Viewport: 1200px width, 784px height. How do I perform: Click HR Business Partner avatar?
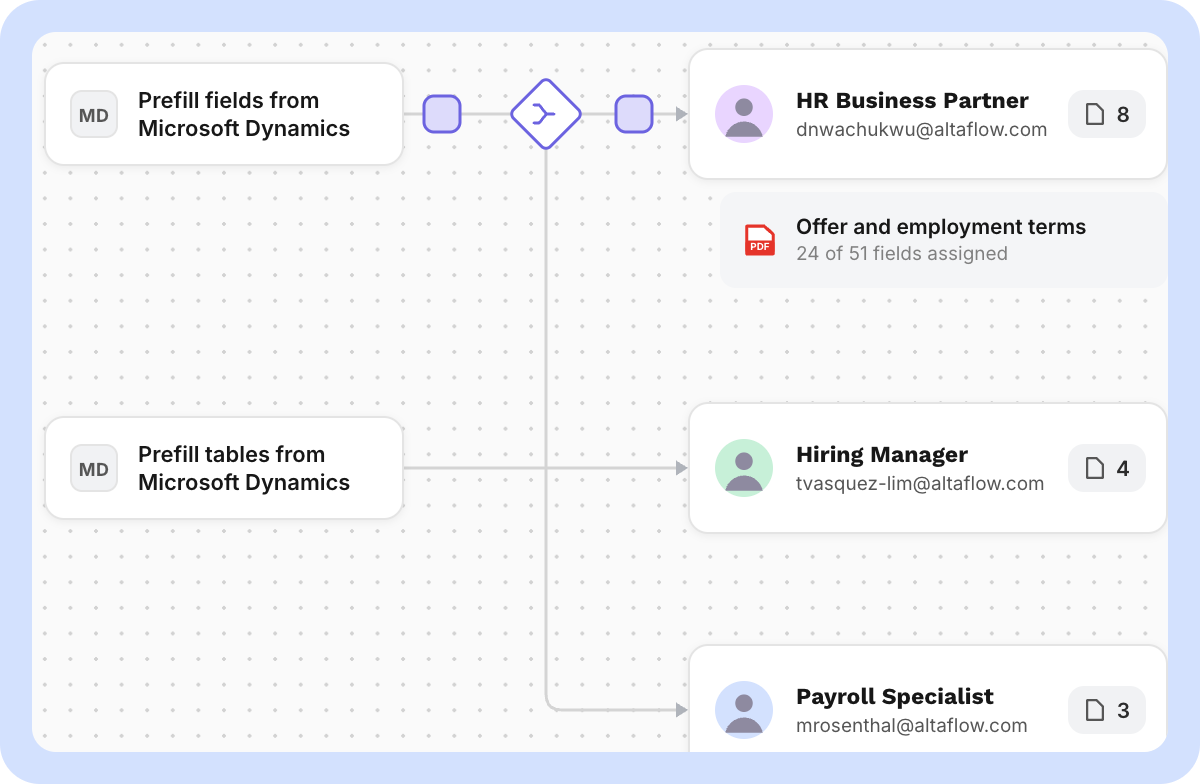tap(744, 114)
